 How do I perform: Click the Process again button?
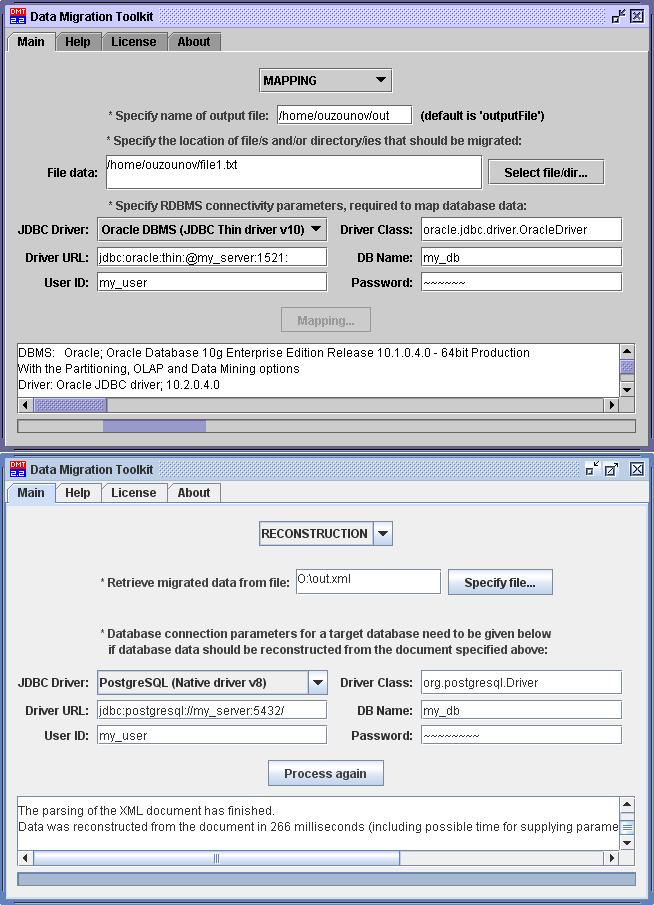325,773
